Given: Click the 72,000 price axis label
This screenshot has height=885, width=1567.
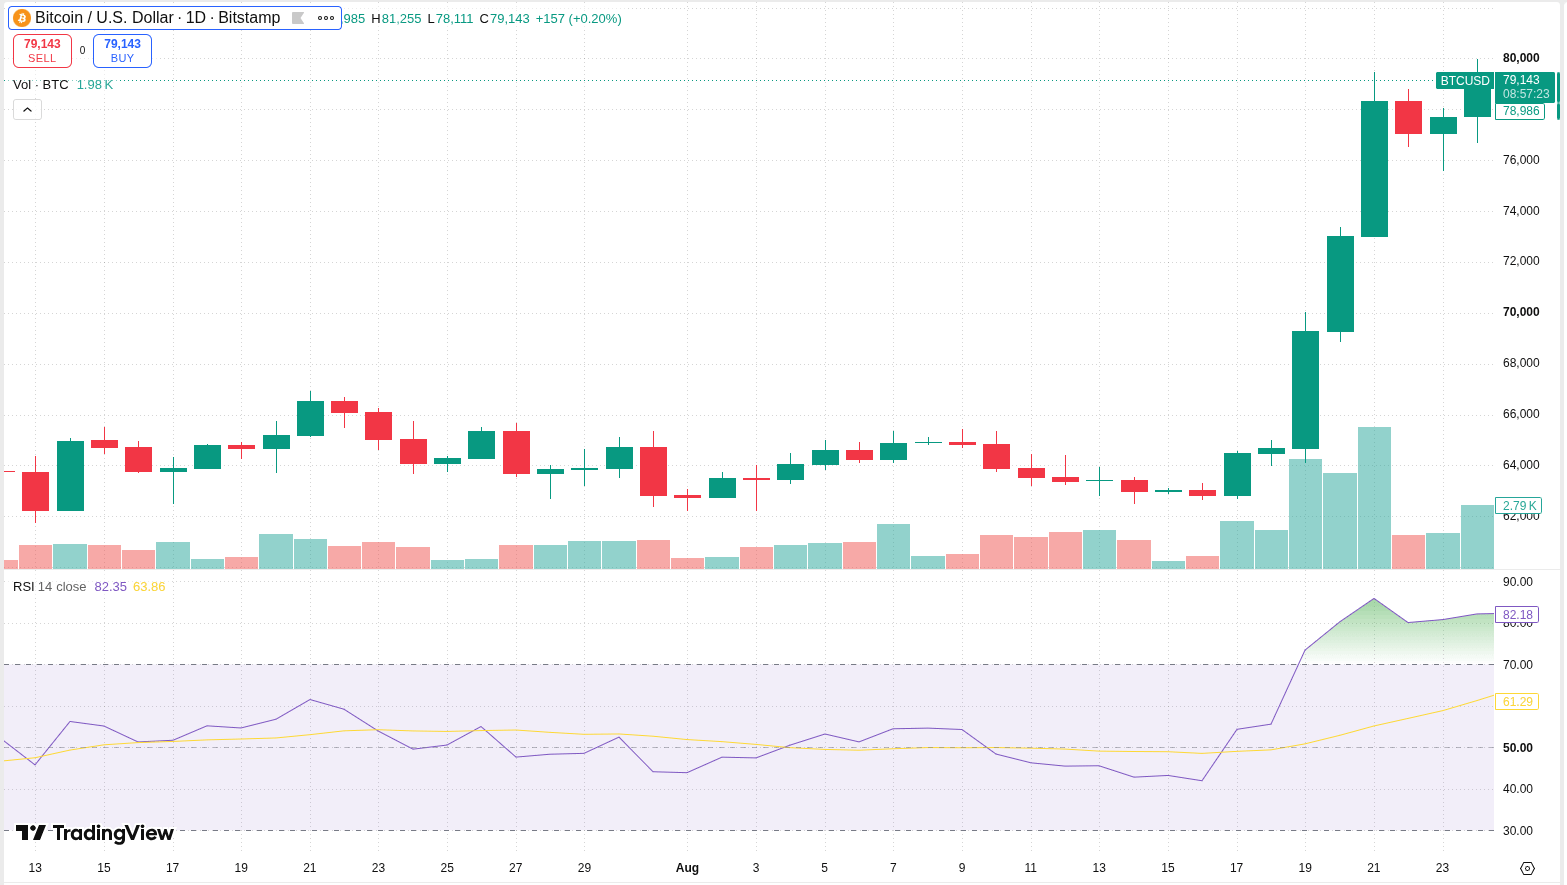Looking at the screenshot, I should [x=1521, y=261].
